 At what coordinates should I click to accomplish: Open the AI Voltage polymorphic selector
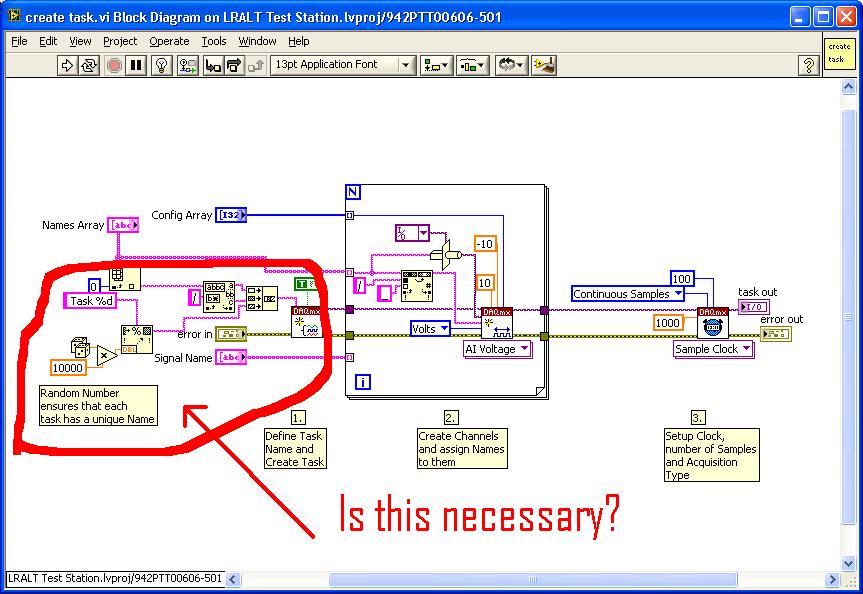498,349
